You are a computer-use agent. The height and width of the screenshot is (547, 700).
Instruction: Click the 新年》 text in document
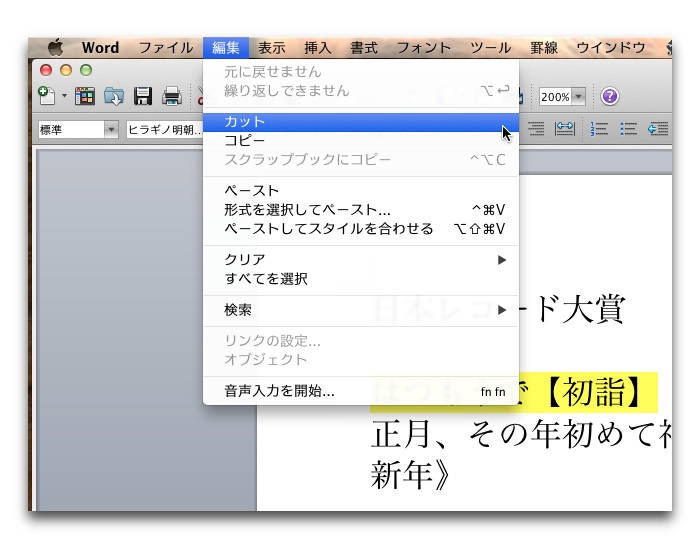[410, 474]
